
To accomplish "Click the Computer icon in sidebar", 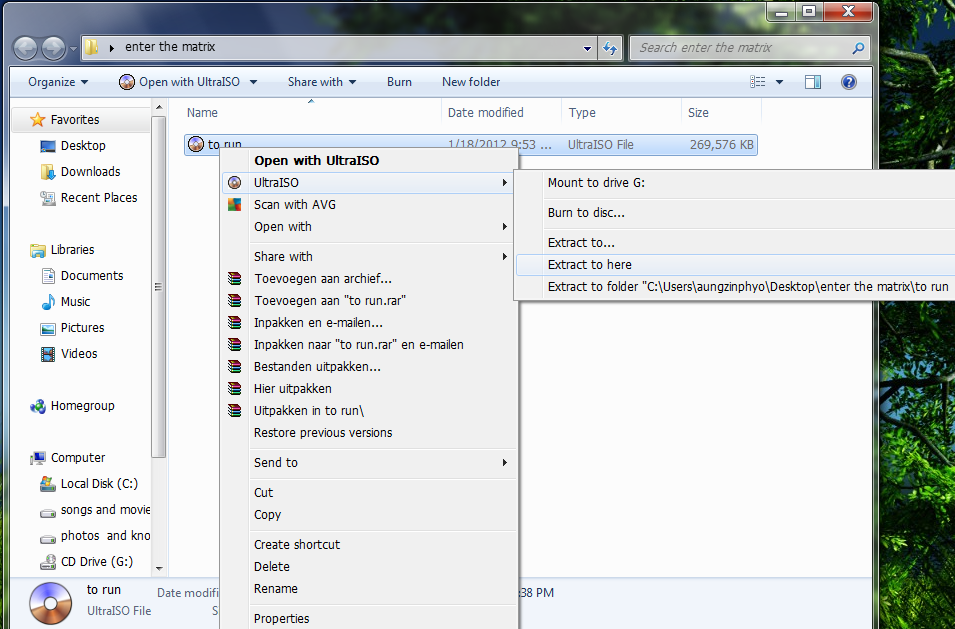I will [x=38, y=458].
